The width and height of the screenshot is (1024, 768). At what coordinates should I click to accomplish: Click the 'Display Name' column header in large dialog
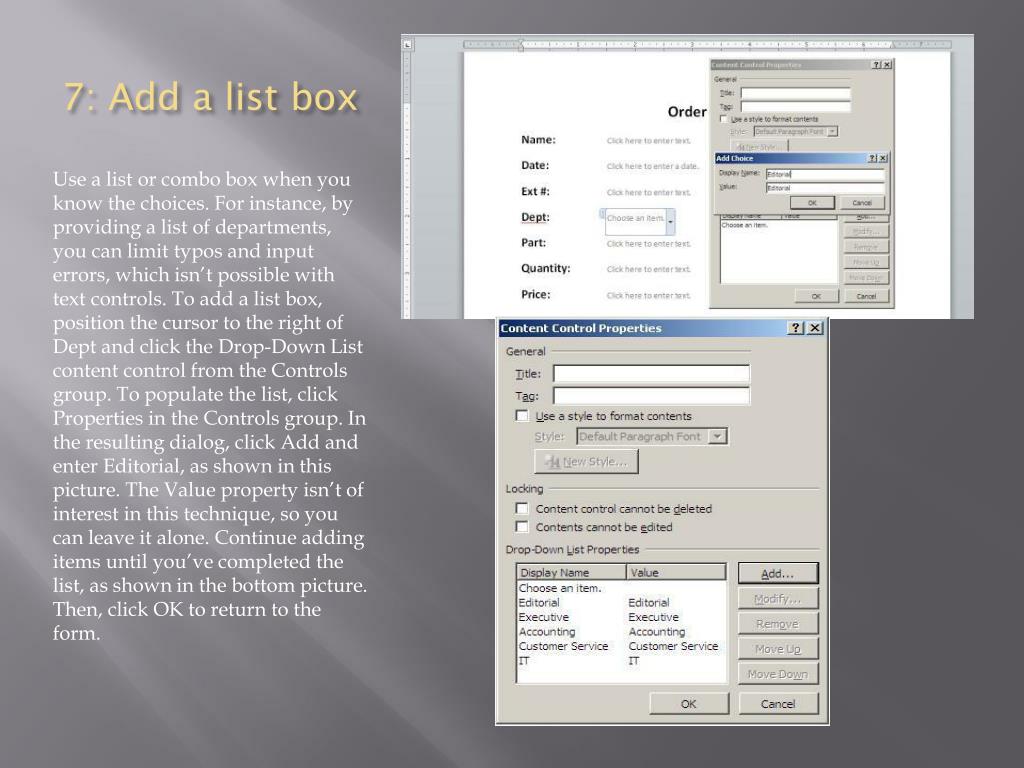571,573
